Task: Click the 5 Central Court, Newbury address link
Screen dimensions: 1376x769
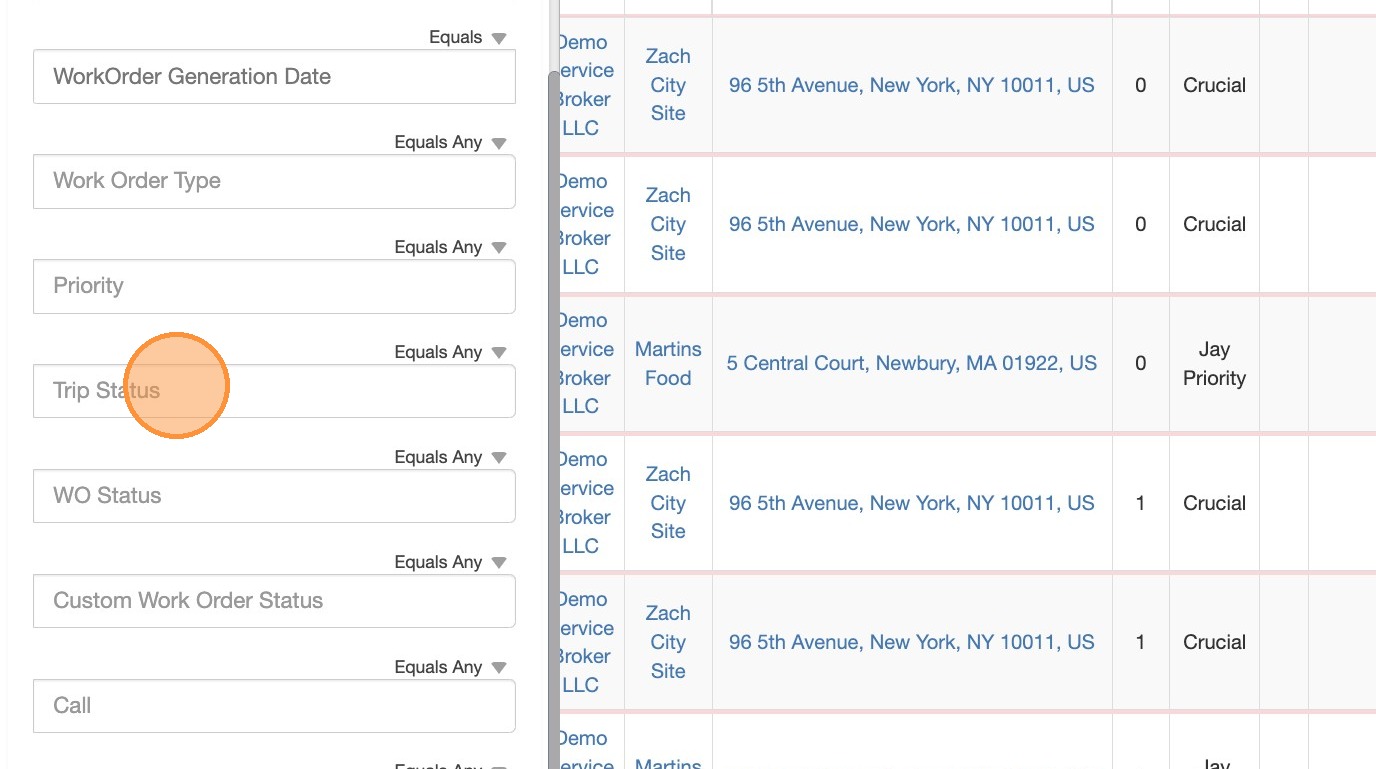Action: (x=911, y=363)
